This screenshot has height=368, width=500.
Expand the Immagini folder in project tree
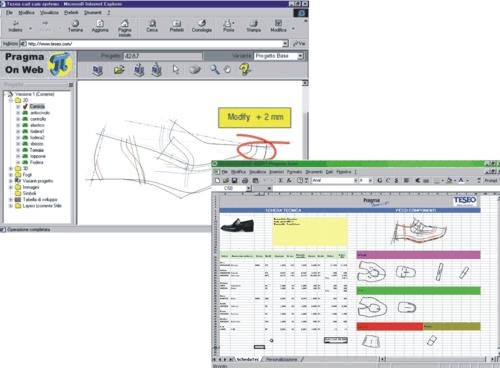coord(11,187)
